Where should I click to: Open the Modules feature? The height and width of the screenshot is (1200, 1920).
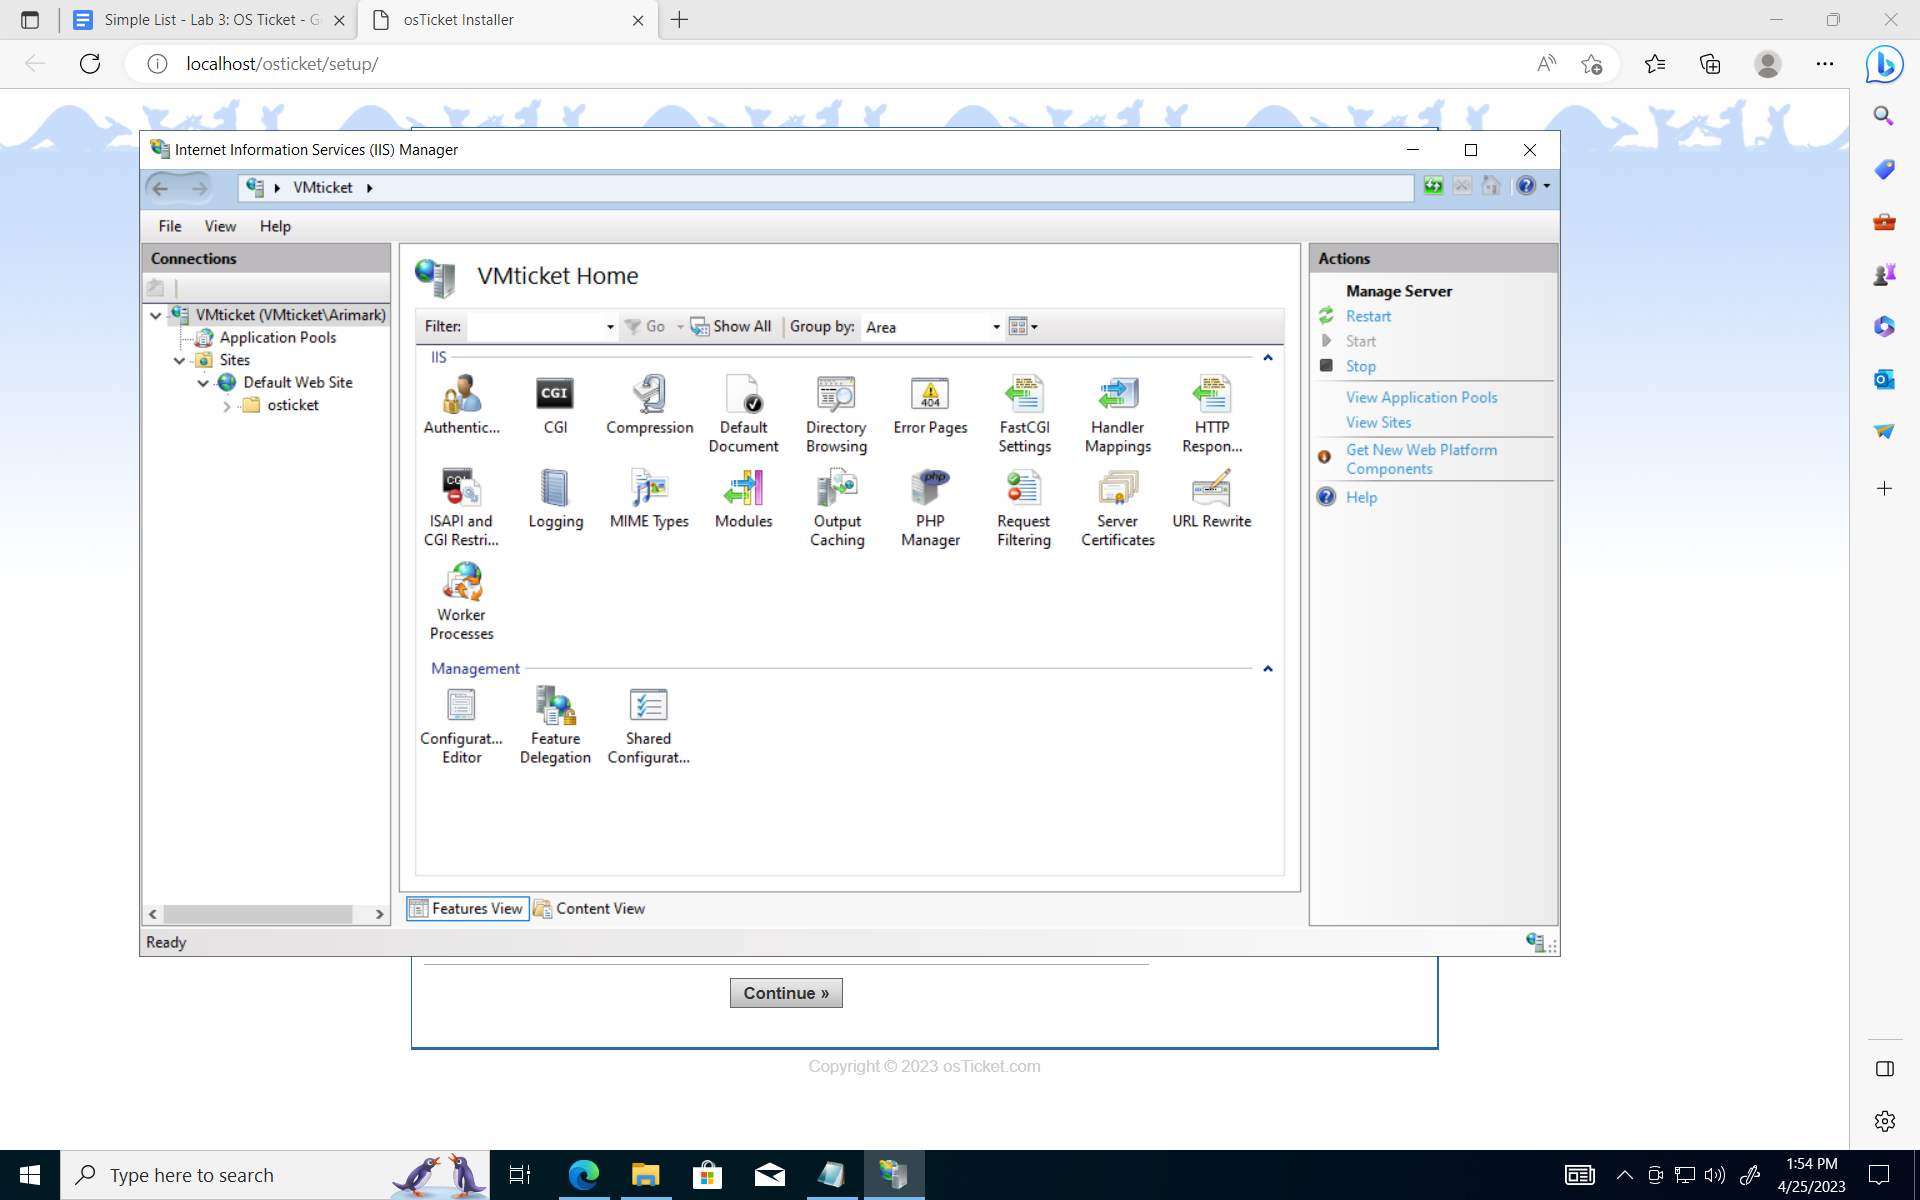click(743, 499)
